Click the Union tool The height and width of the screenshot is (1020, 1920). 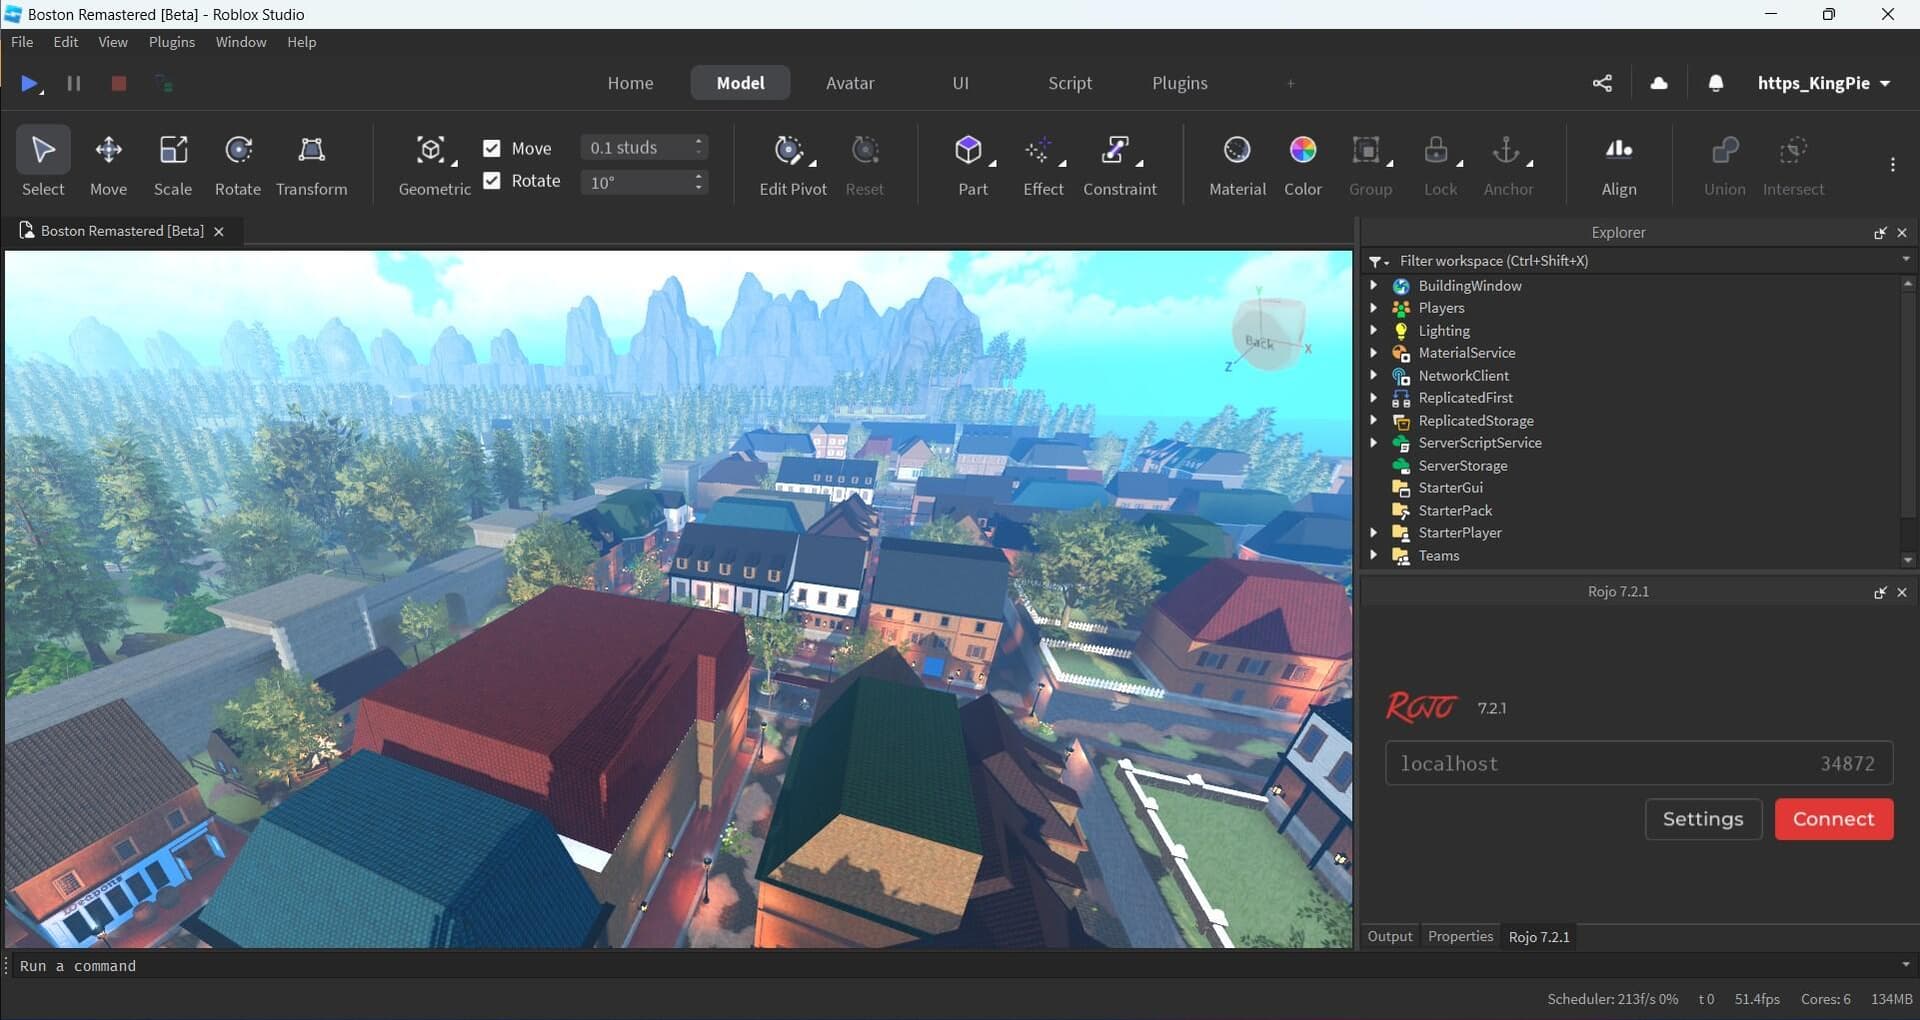(1725, 163)
